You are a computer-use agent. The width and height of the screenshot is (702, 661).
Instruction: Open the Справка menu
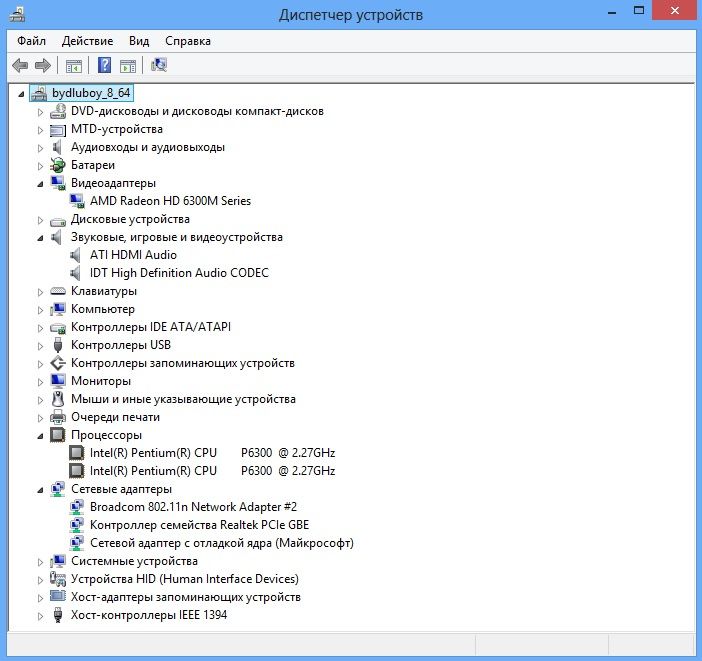point(188,41)
